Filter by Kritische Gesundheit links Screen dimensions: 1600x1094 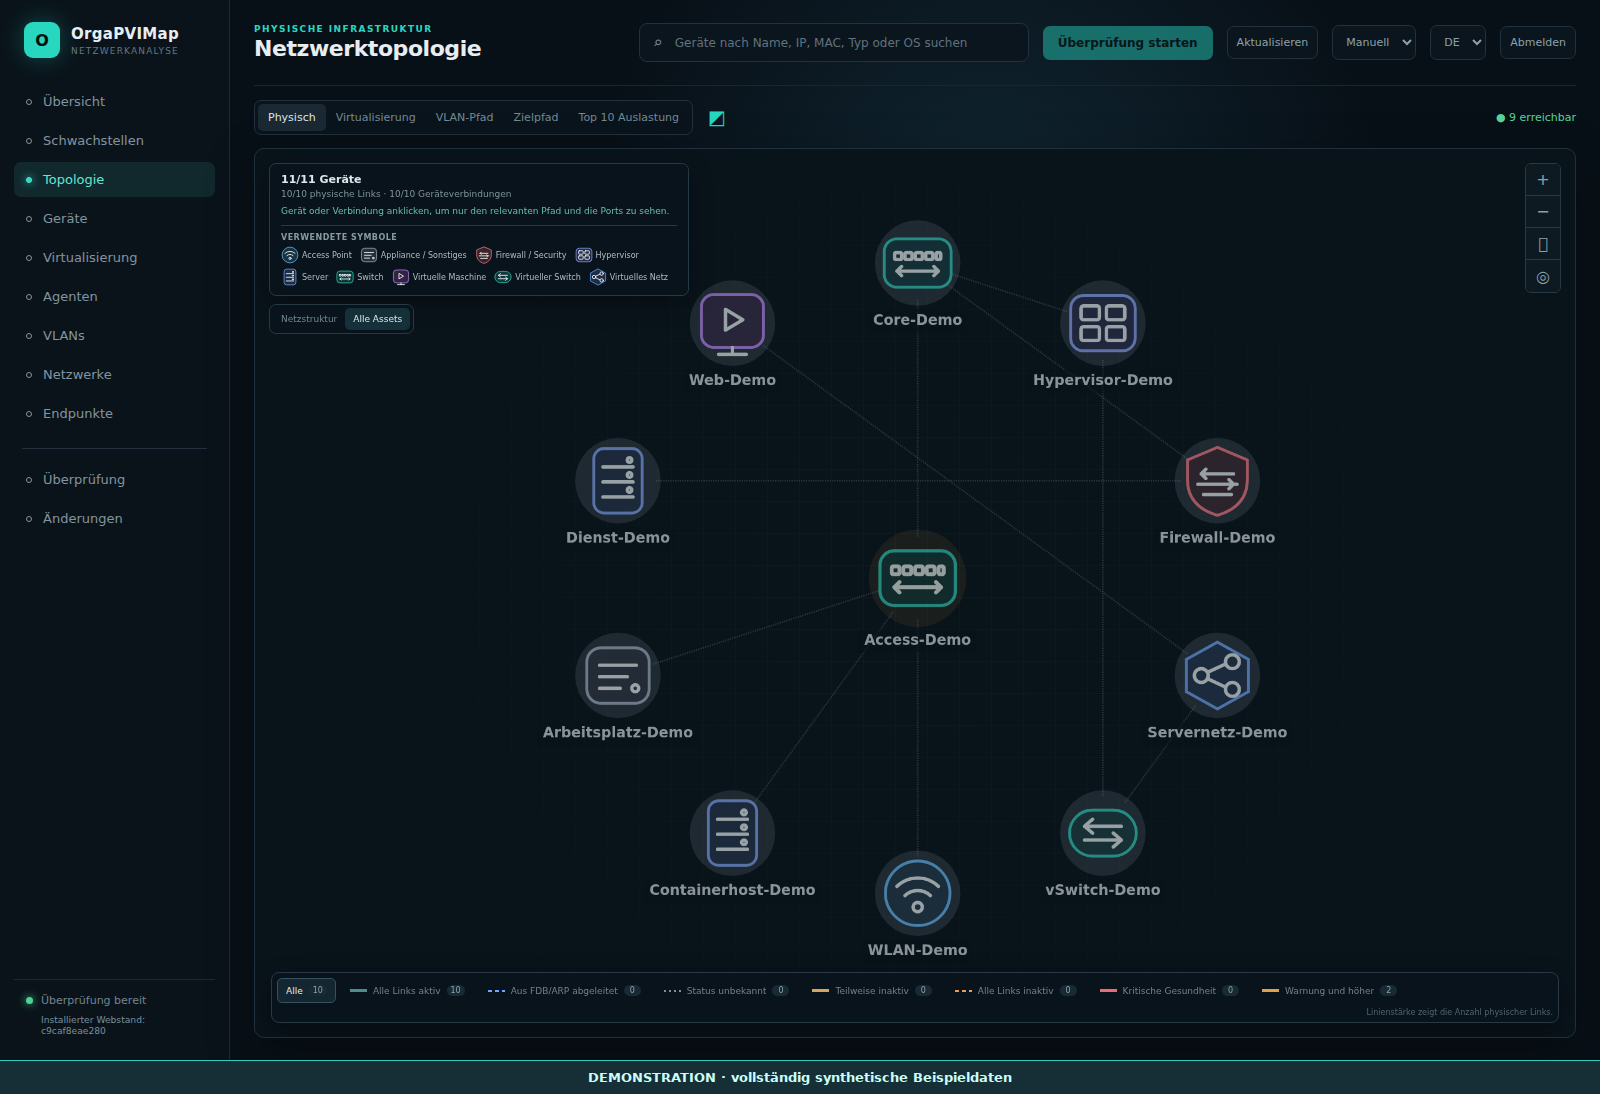click(1169, 991)
